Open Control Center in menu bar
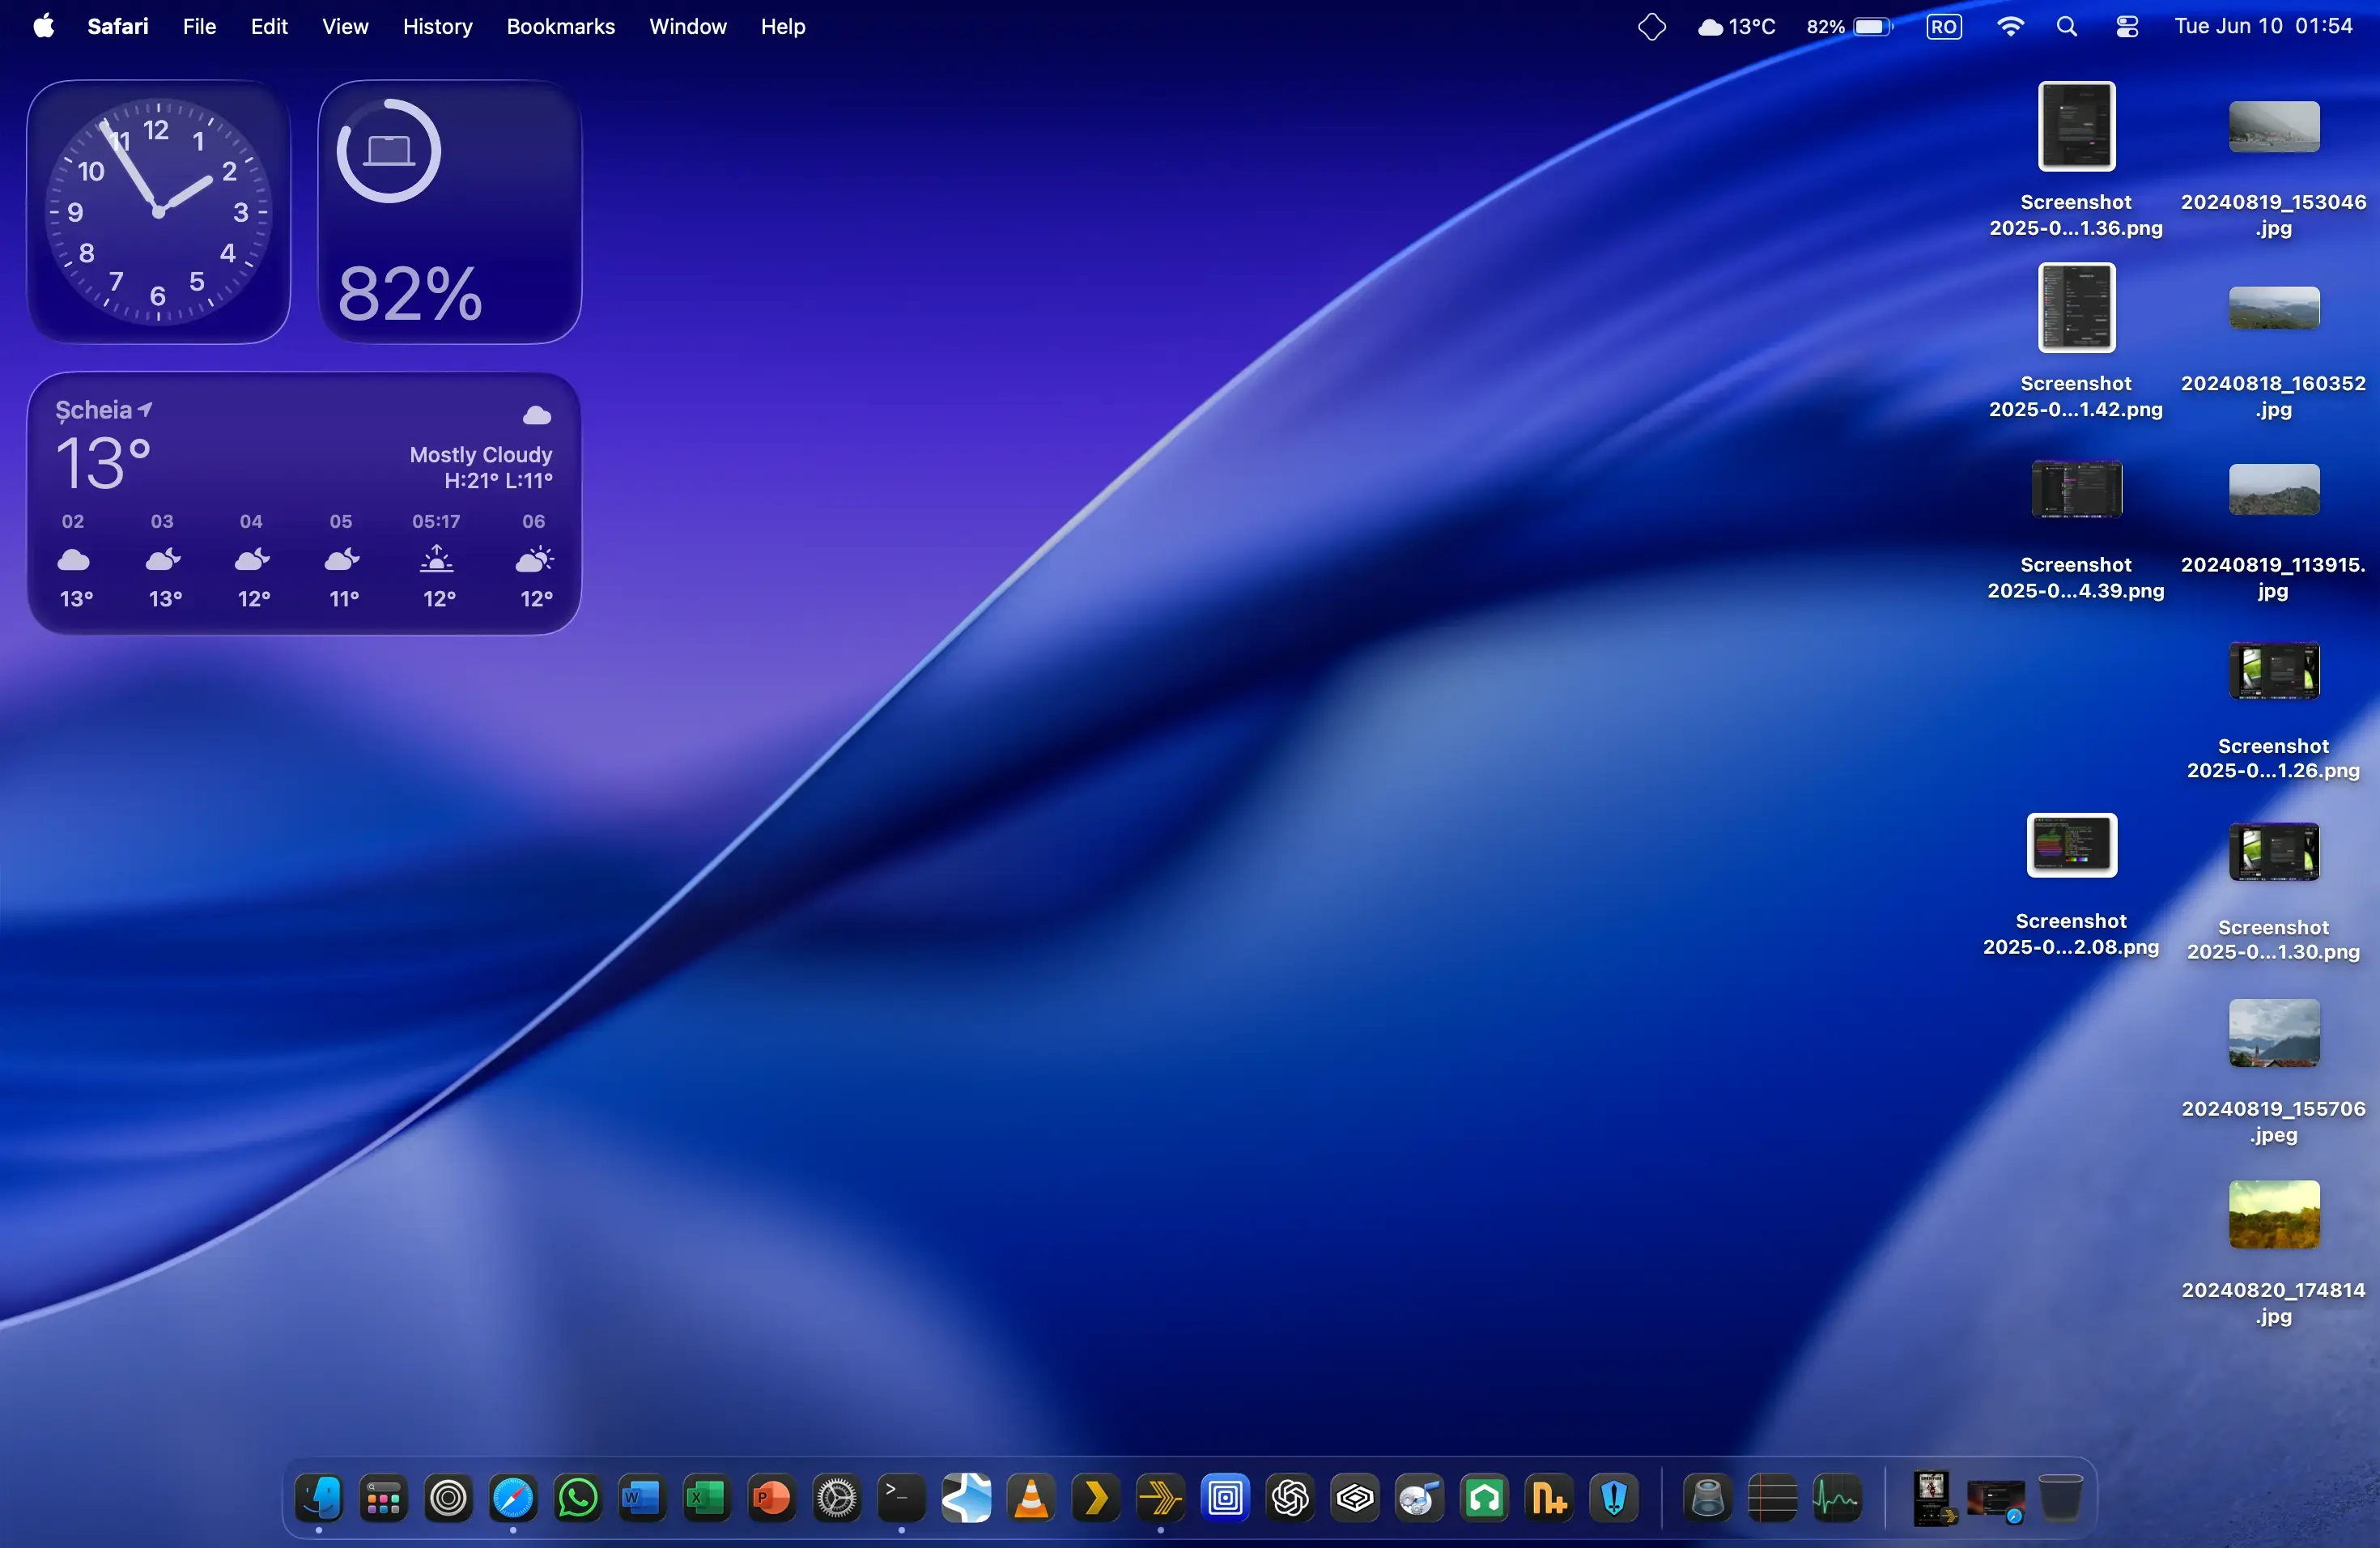Screen dimensions: 2380x1548 click(2127, 27)
